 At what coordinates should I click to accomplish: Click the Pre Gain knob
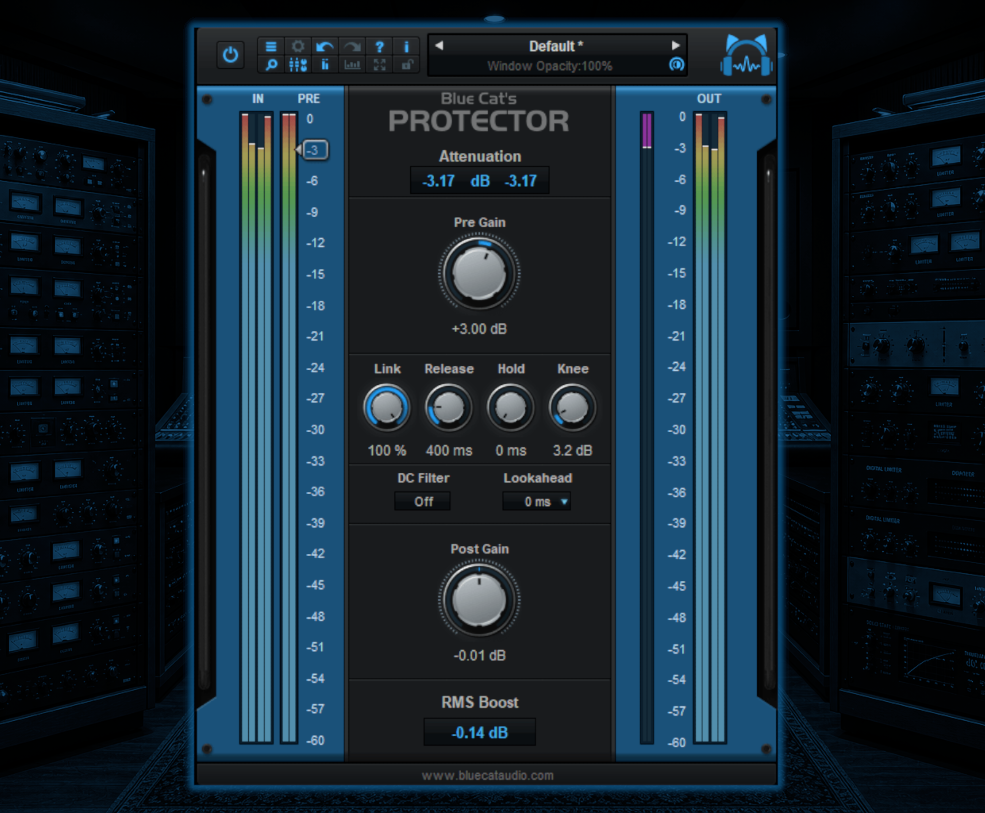coord(479,274)
